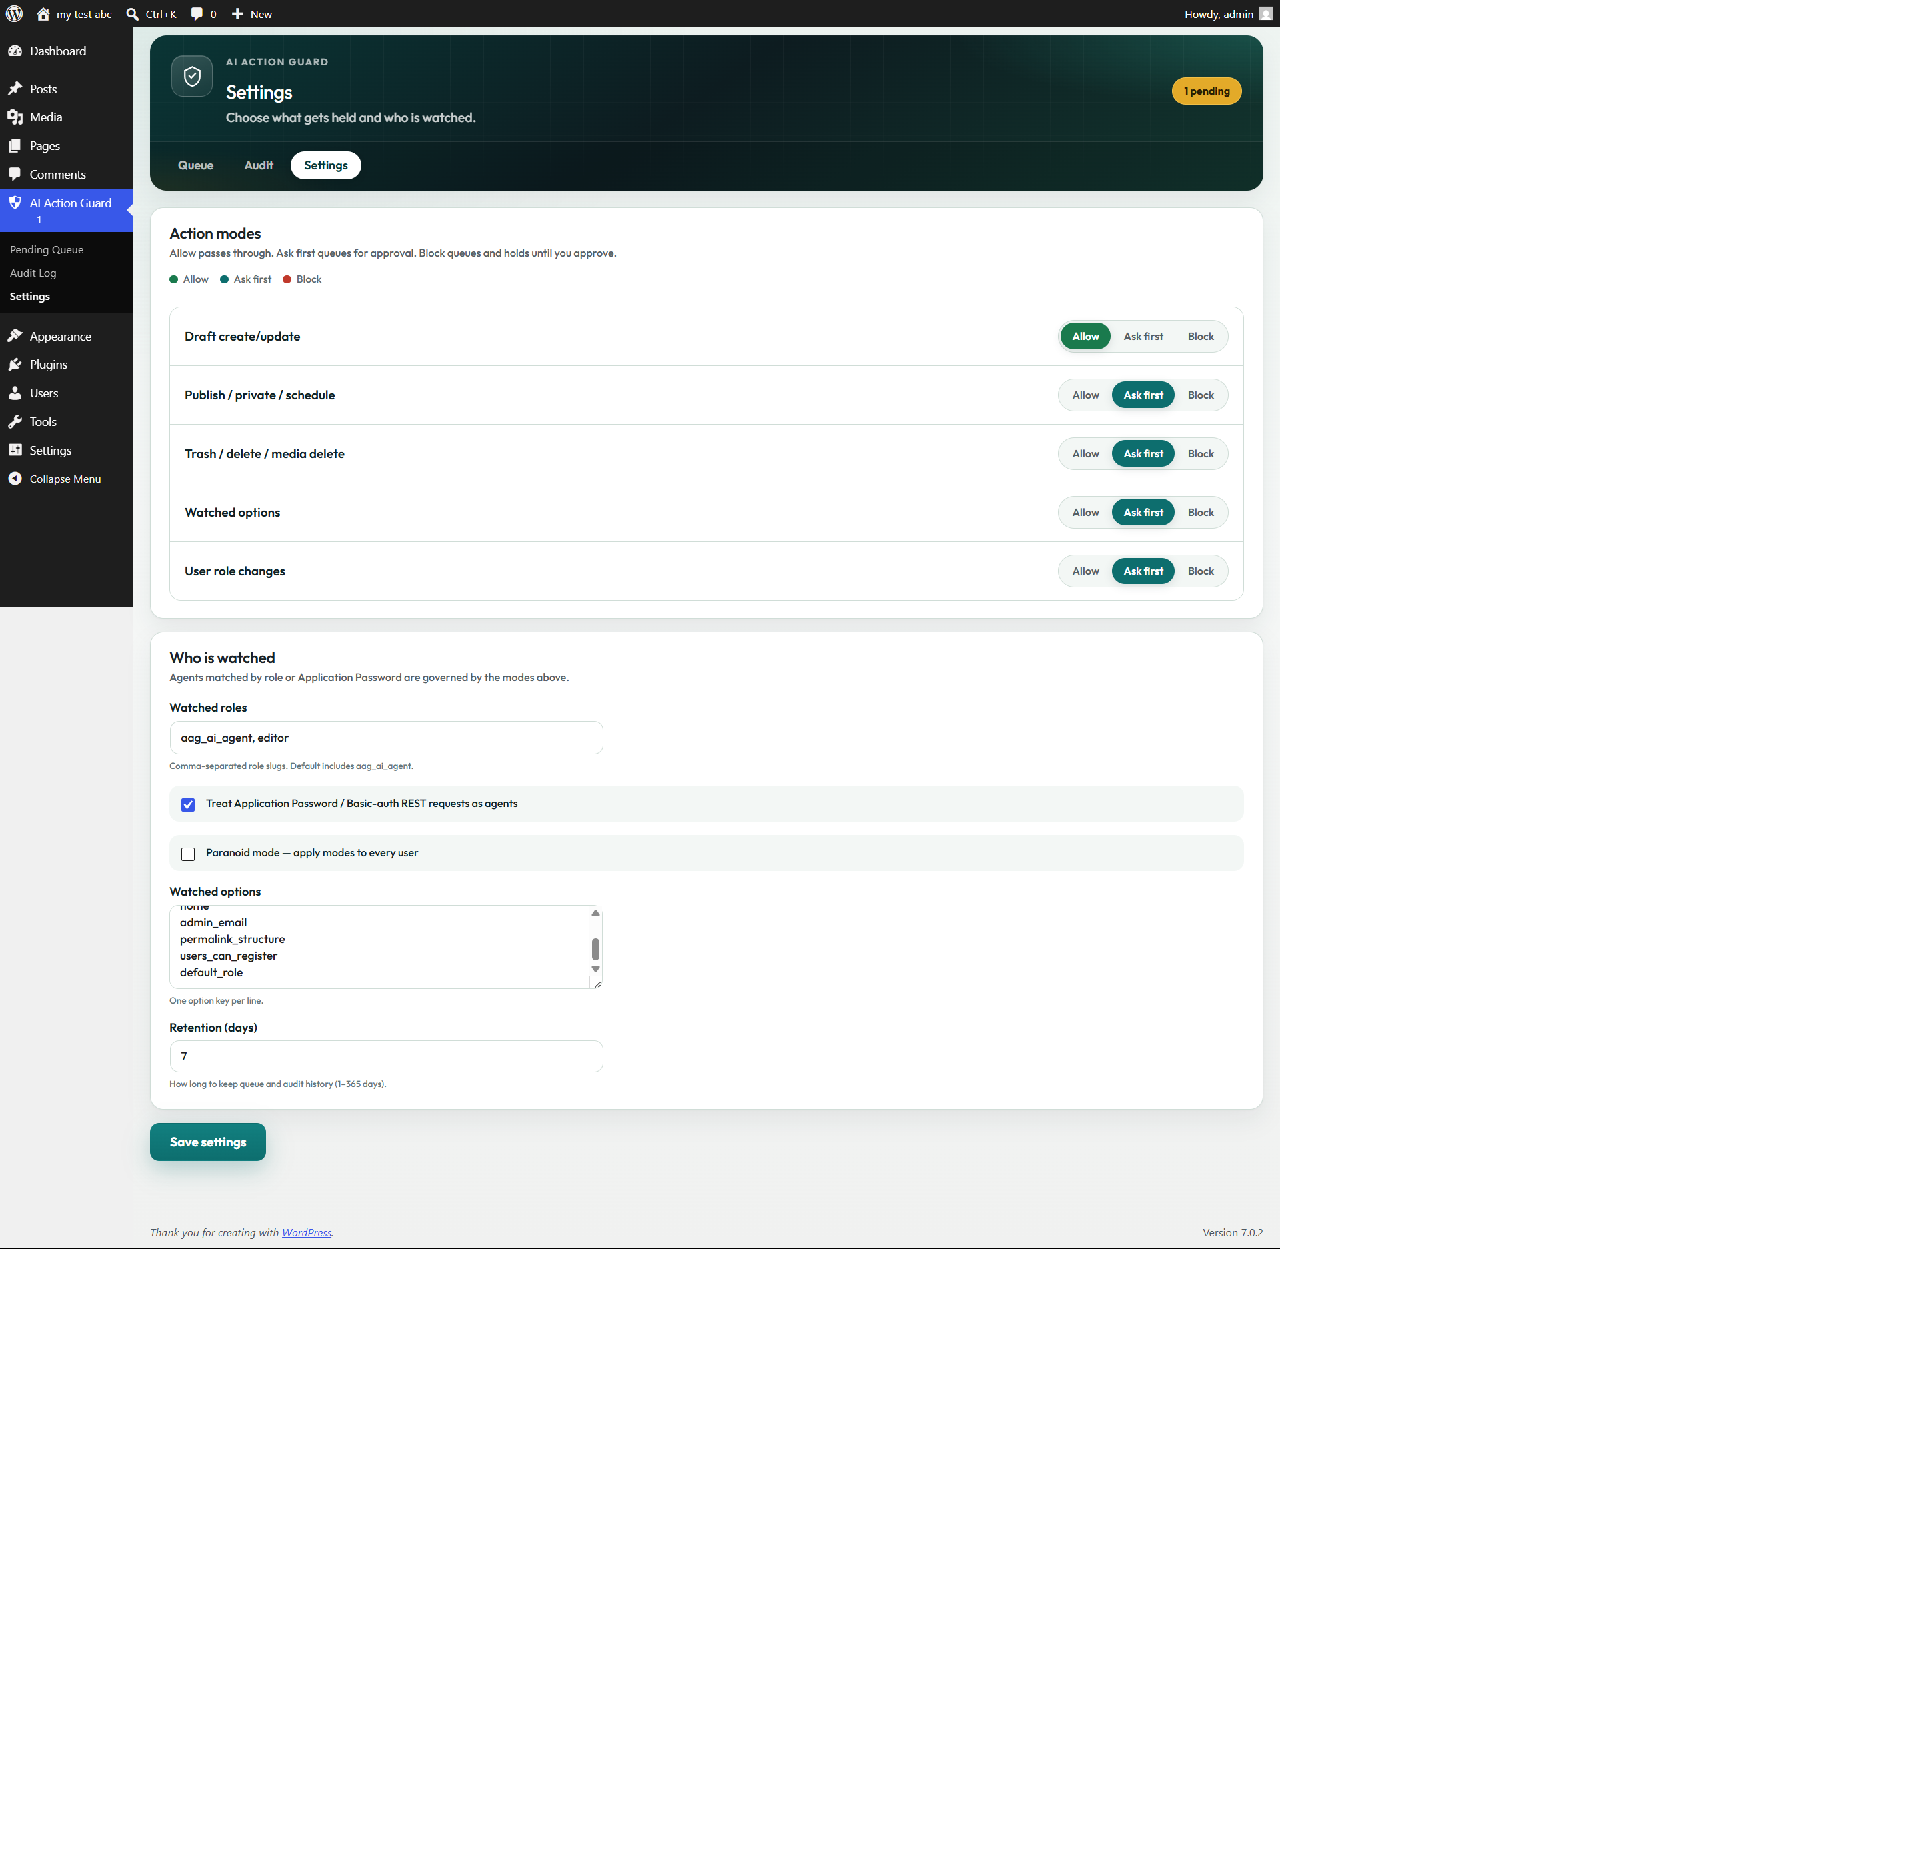Image resolution: width=1920 pixels, height=1874 pixels.
Task: Click the 'users_can_register' line in Watched options
Action: tap(228, 956)
